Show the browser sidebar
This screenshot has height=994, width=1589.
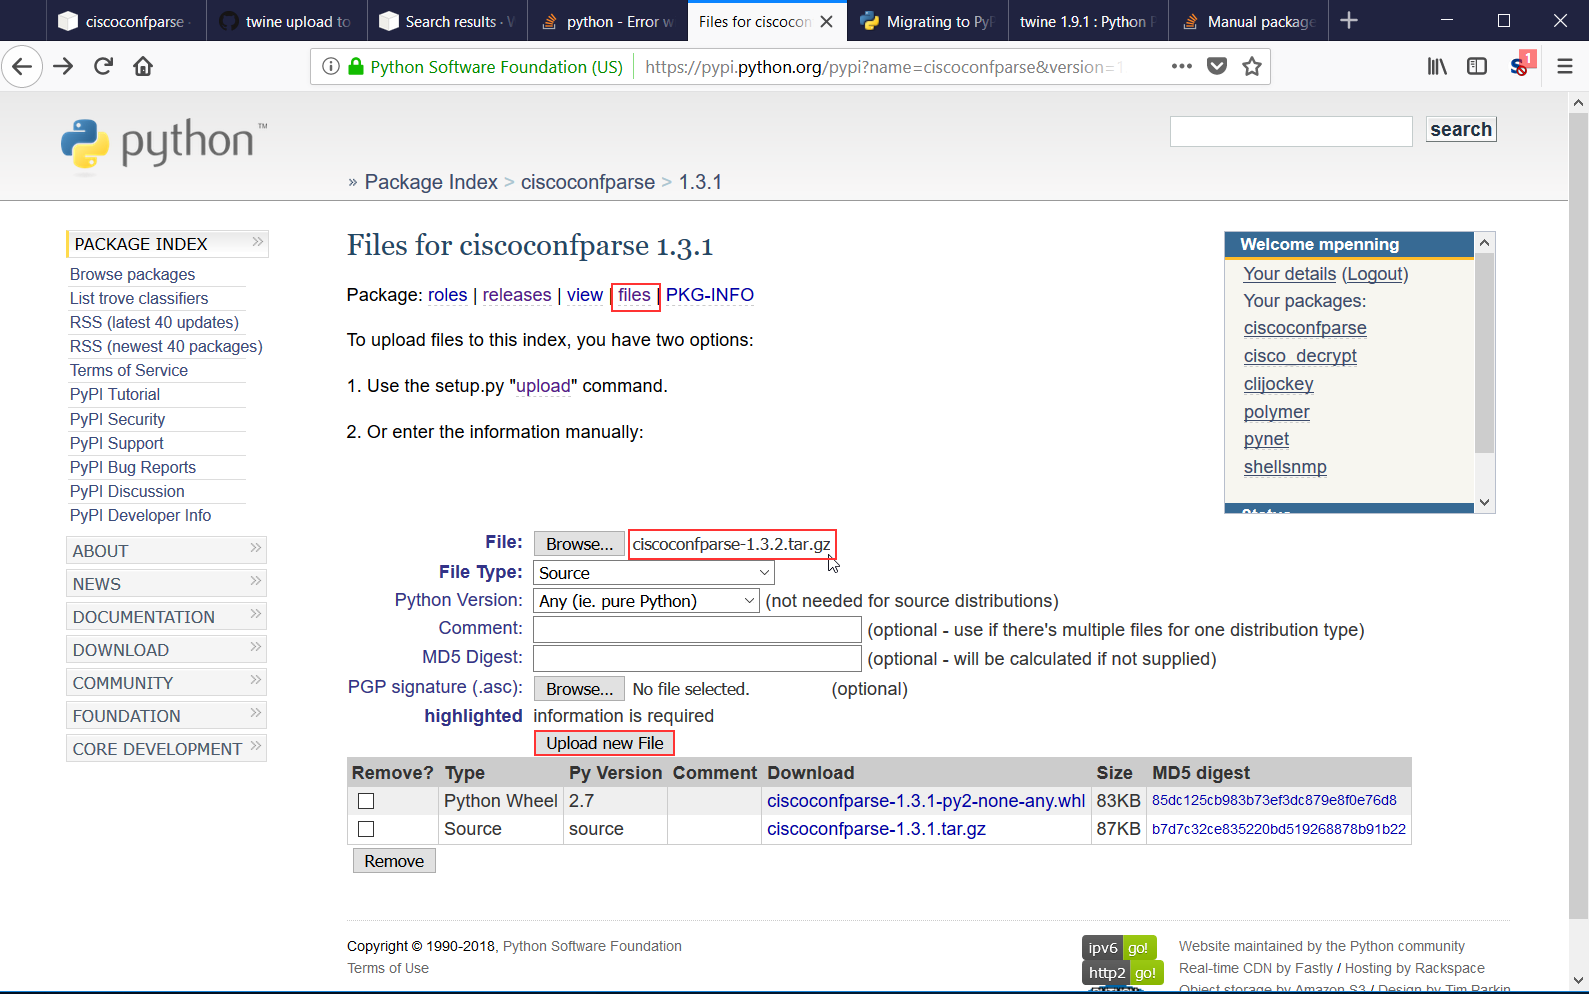coord(1477,67)
